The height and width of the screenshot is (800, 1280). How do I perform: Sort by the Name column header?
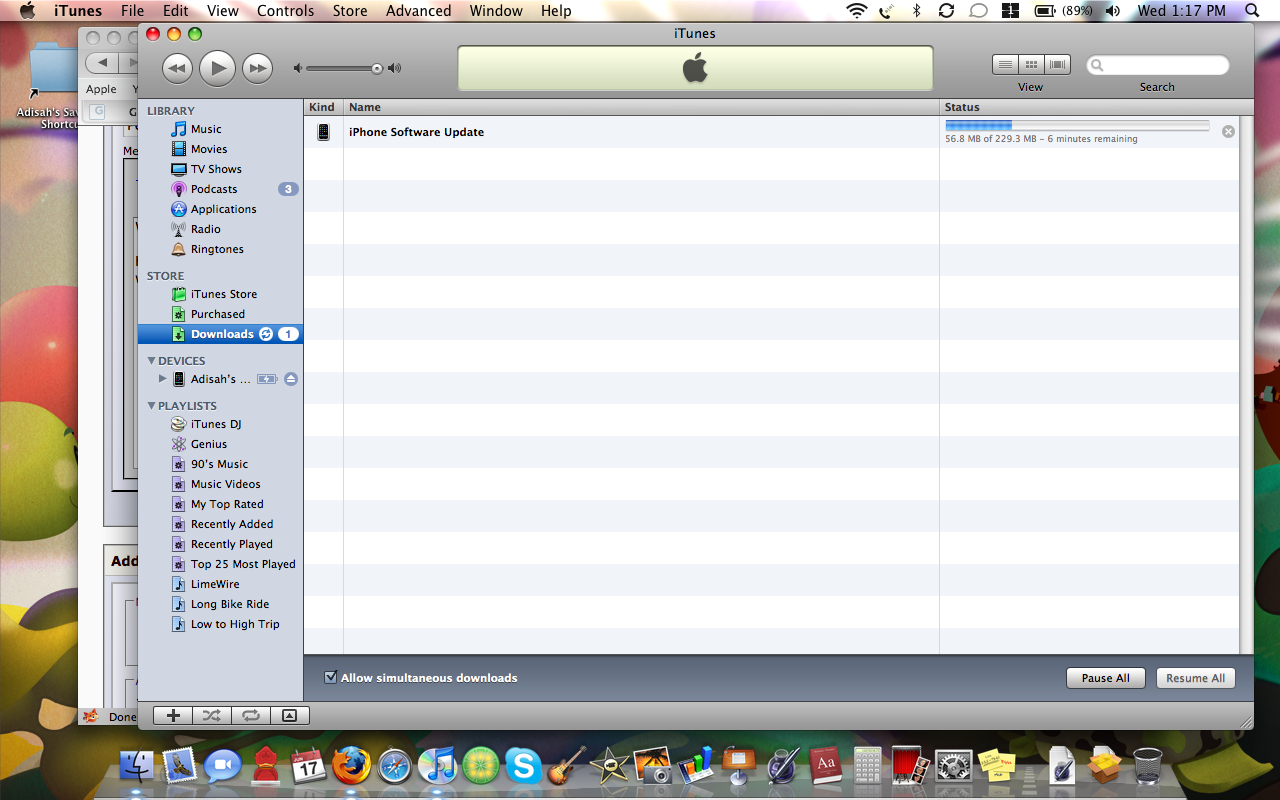point(641,107)
